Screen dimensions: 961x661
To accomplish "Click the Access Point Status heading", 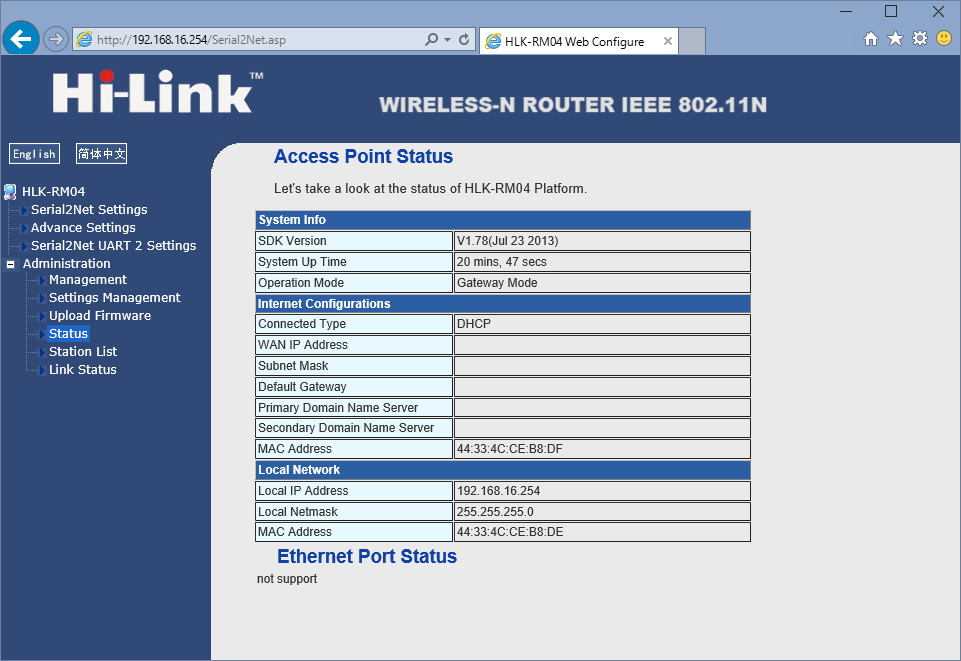I will point(363,156).
